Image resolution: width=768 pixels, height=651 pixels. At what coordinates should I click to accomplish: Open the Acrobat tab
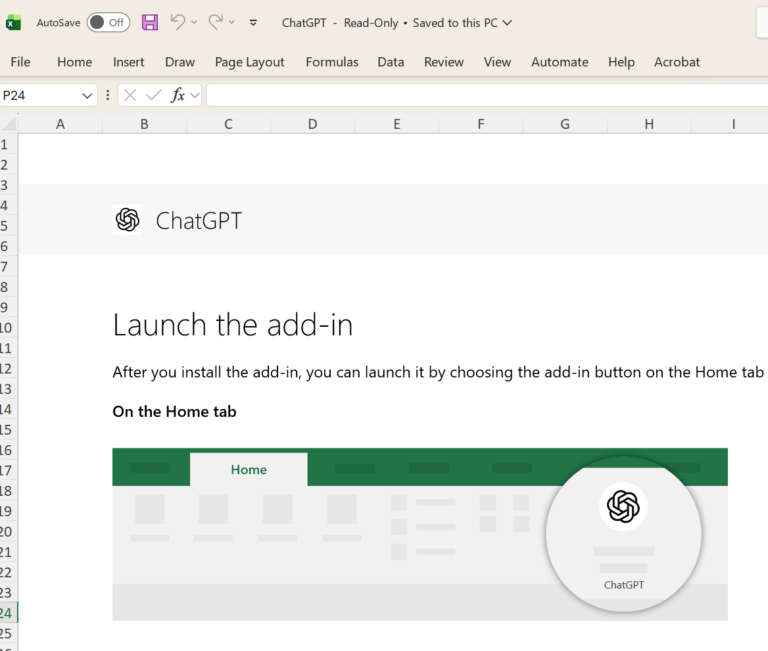tap(677, 62)
